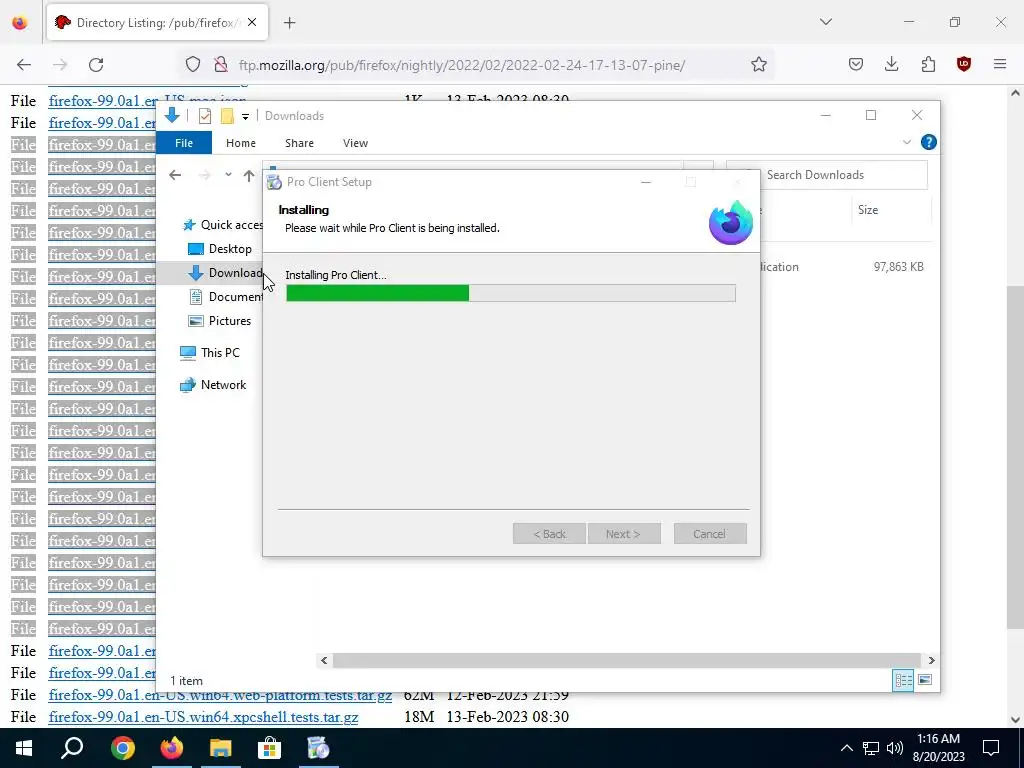Switch to Firefox in taskbar
Viewport: 1024px width, 768px height.
pos(172,748)
